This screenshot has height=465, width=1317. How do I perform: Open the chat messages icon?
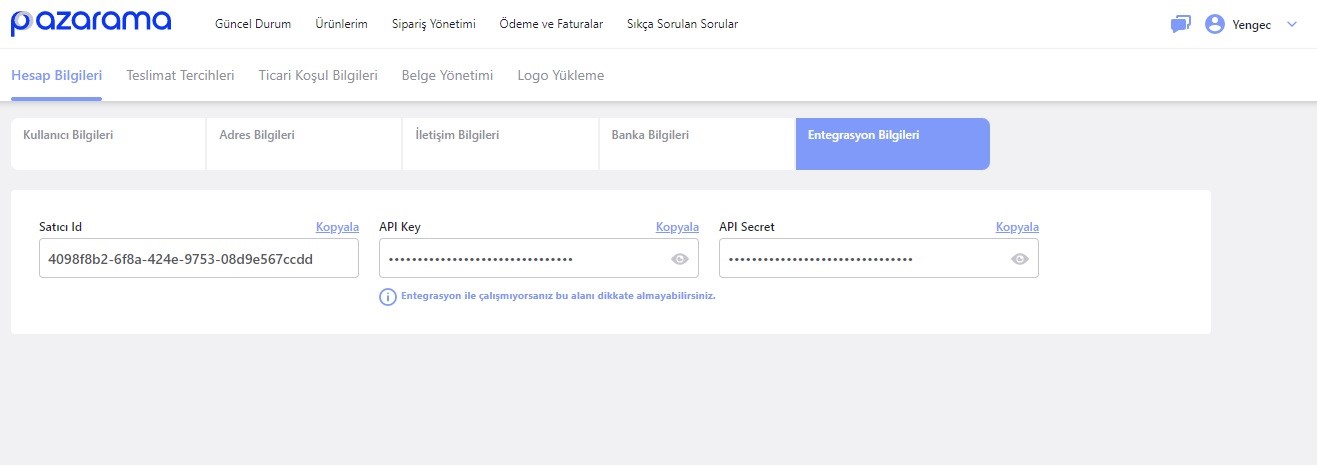coord(1180,24)
